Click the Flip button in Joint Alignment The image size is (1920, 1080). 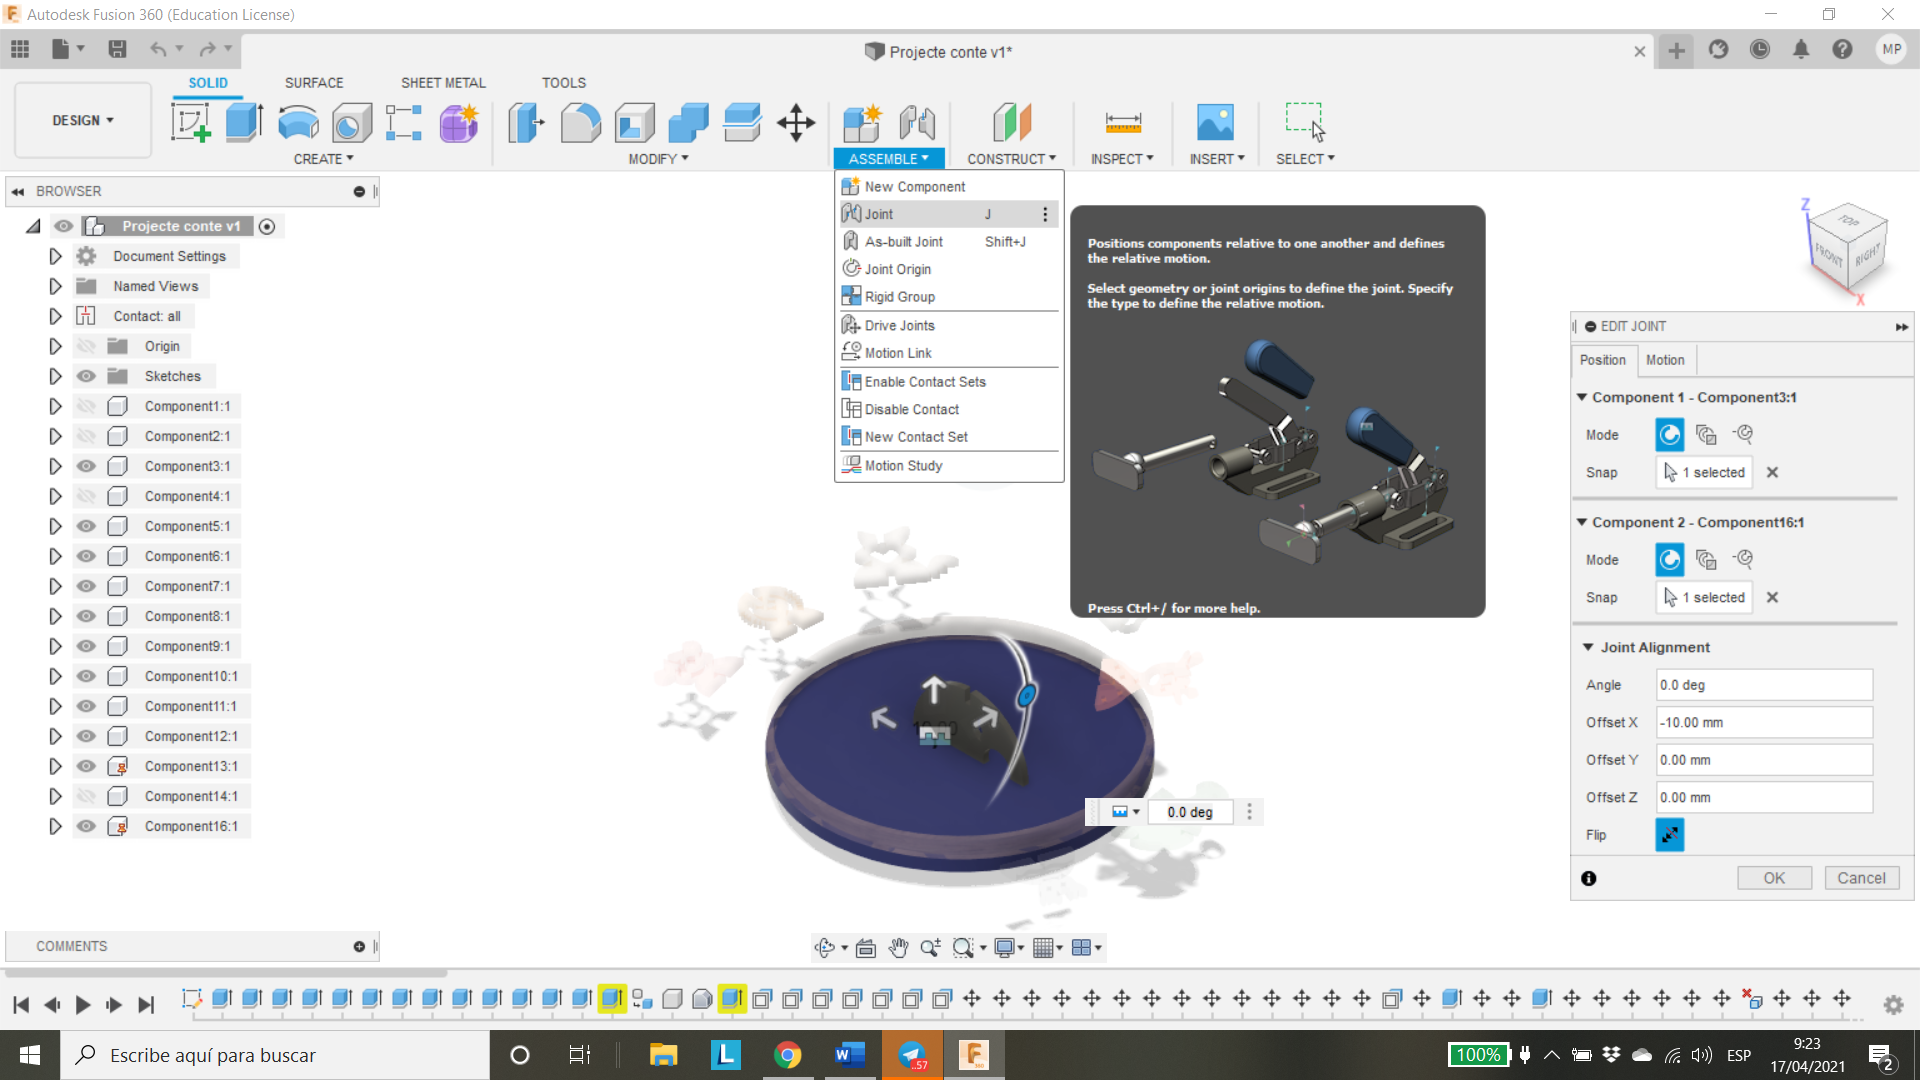(x=1668, y=835)
